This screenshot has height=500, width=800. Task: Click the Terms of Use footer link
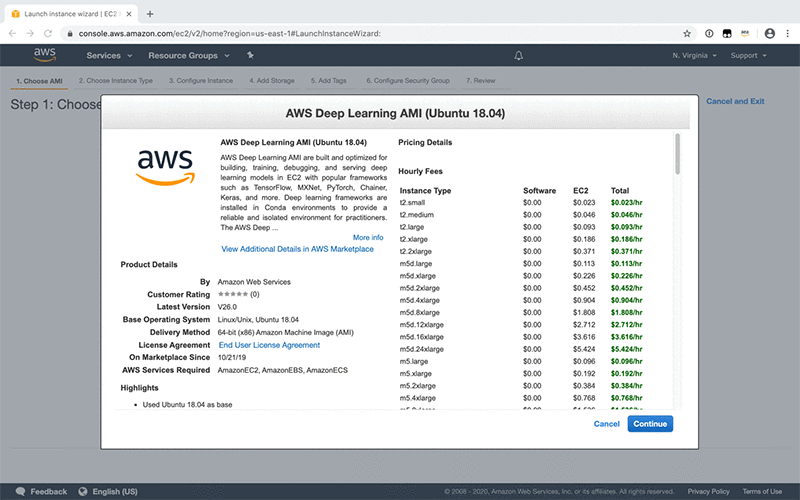tap(762, 491)
